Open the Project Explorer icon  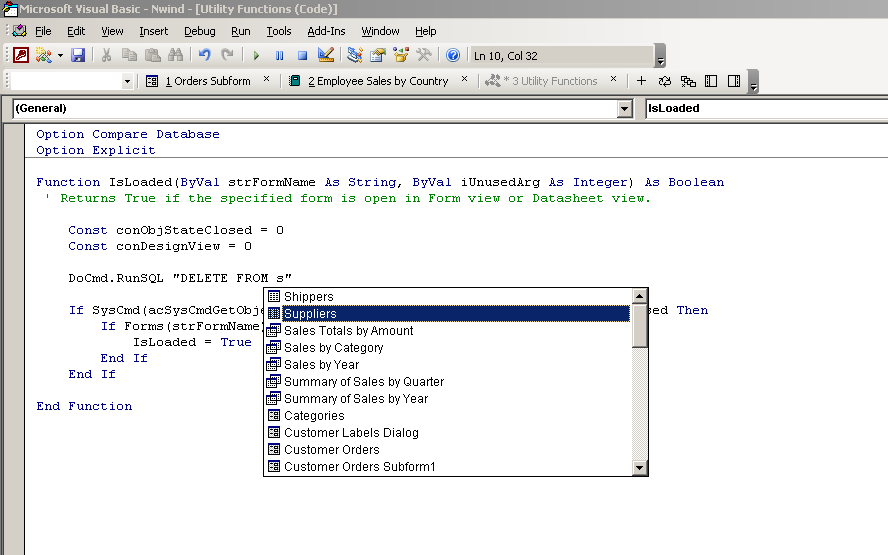pos(355,55)
